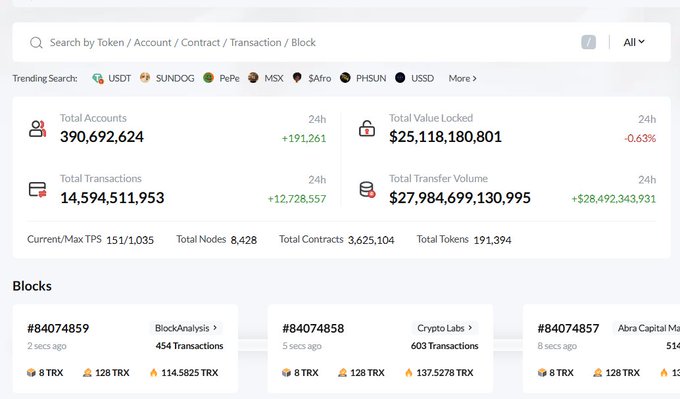
Task: Click 2 secs ago timestamp on block #84074859
Action: pos(47,346)
